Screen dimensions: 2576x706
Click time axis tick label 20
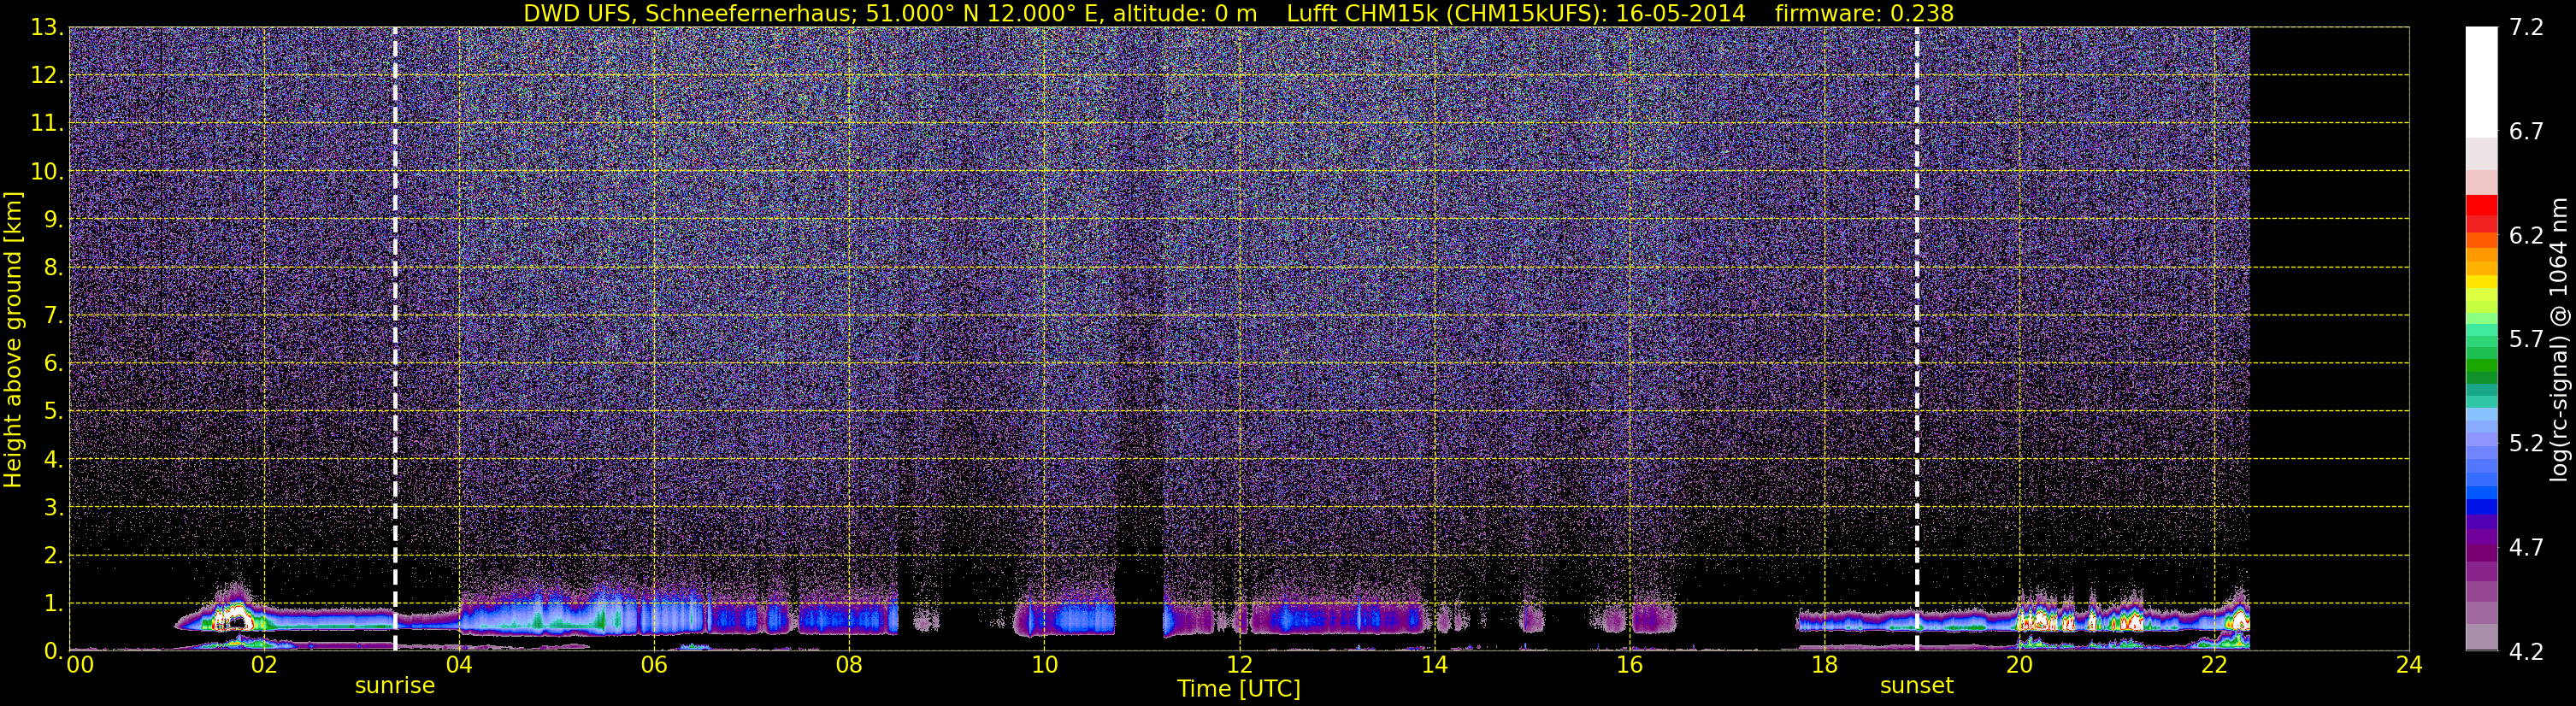[2019, 665]
